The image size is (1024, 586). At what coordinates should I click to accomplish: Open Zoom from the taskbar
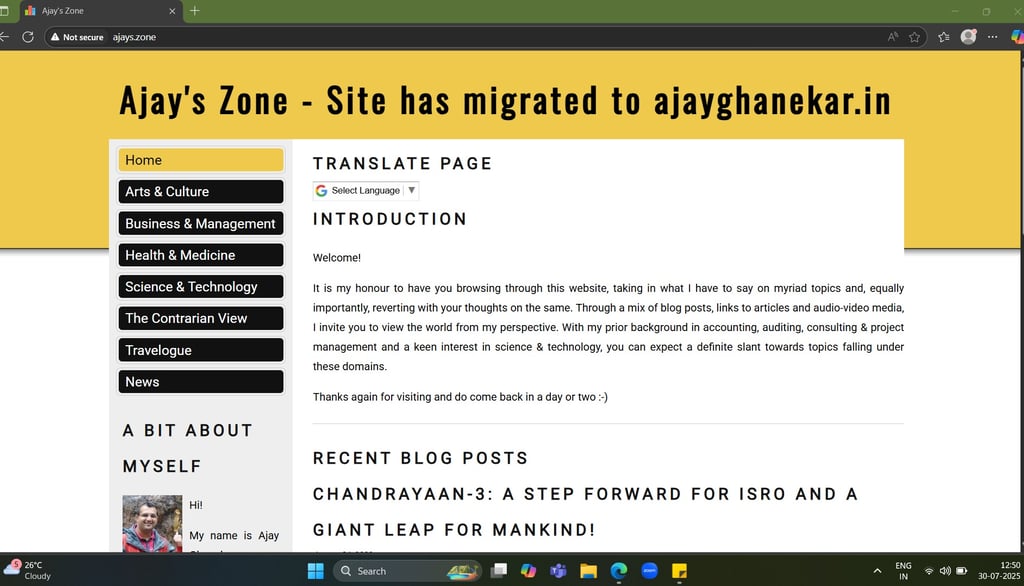point(649,571)
